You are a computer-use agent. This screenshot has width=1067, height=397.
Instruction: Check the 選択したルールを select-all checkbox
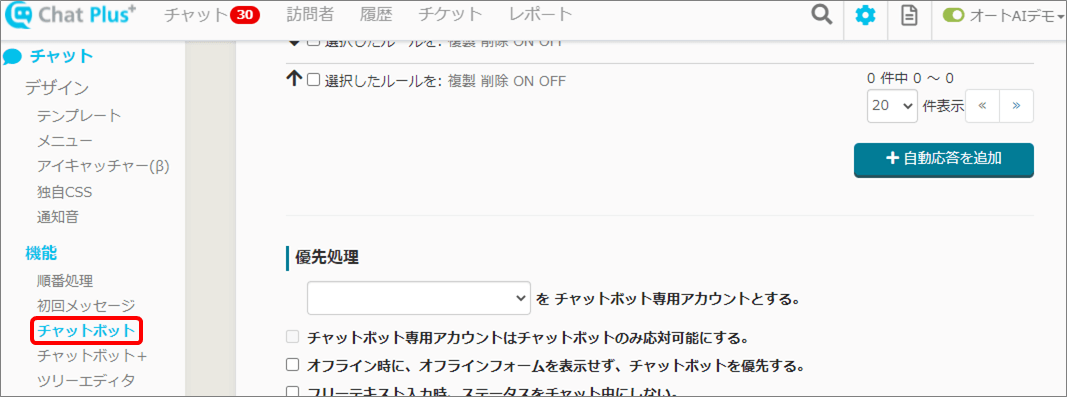click(313, 80)
